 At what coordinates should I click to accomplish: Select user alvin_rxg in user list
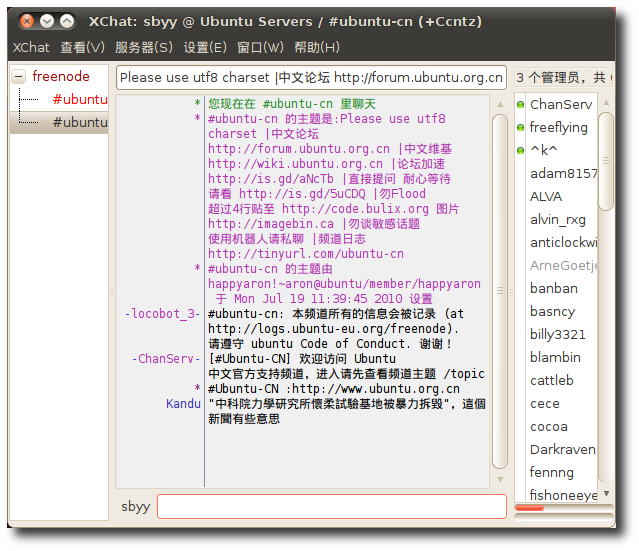pos(557,220)
